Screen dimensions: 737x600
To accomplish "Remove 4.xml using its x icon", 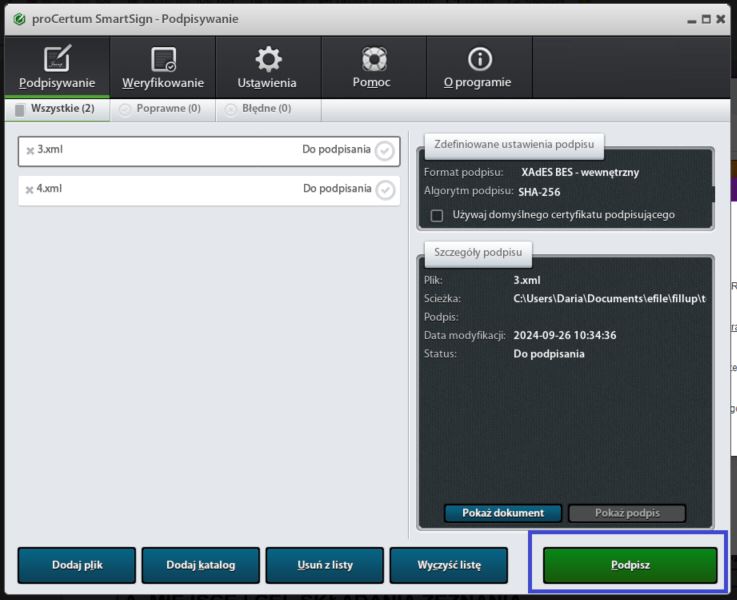I will [x=30, y=190].
